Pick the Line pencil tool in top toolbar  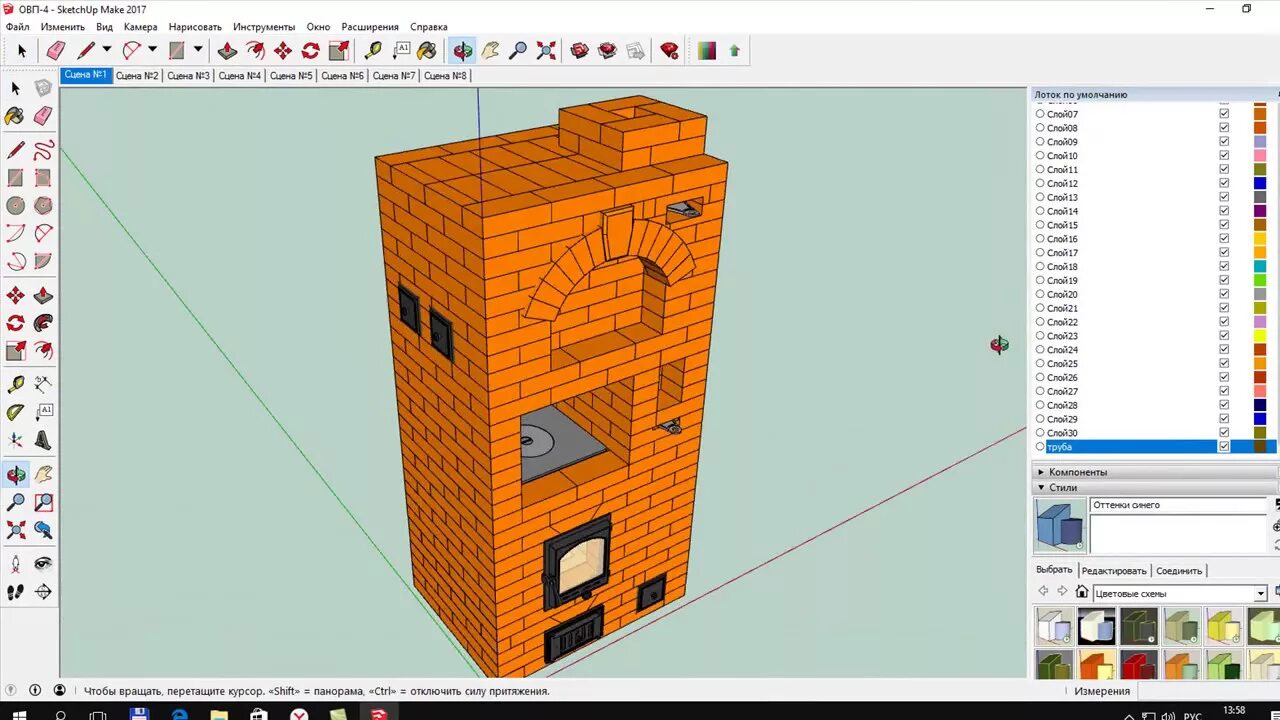tap(87, 50)
